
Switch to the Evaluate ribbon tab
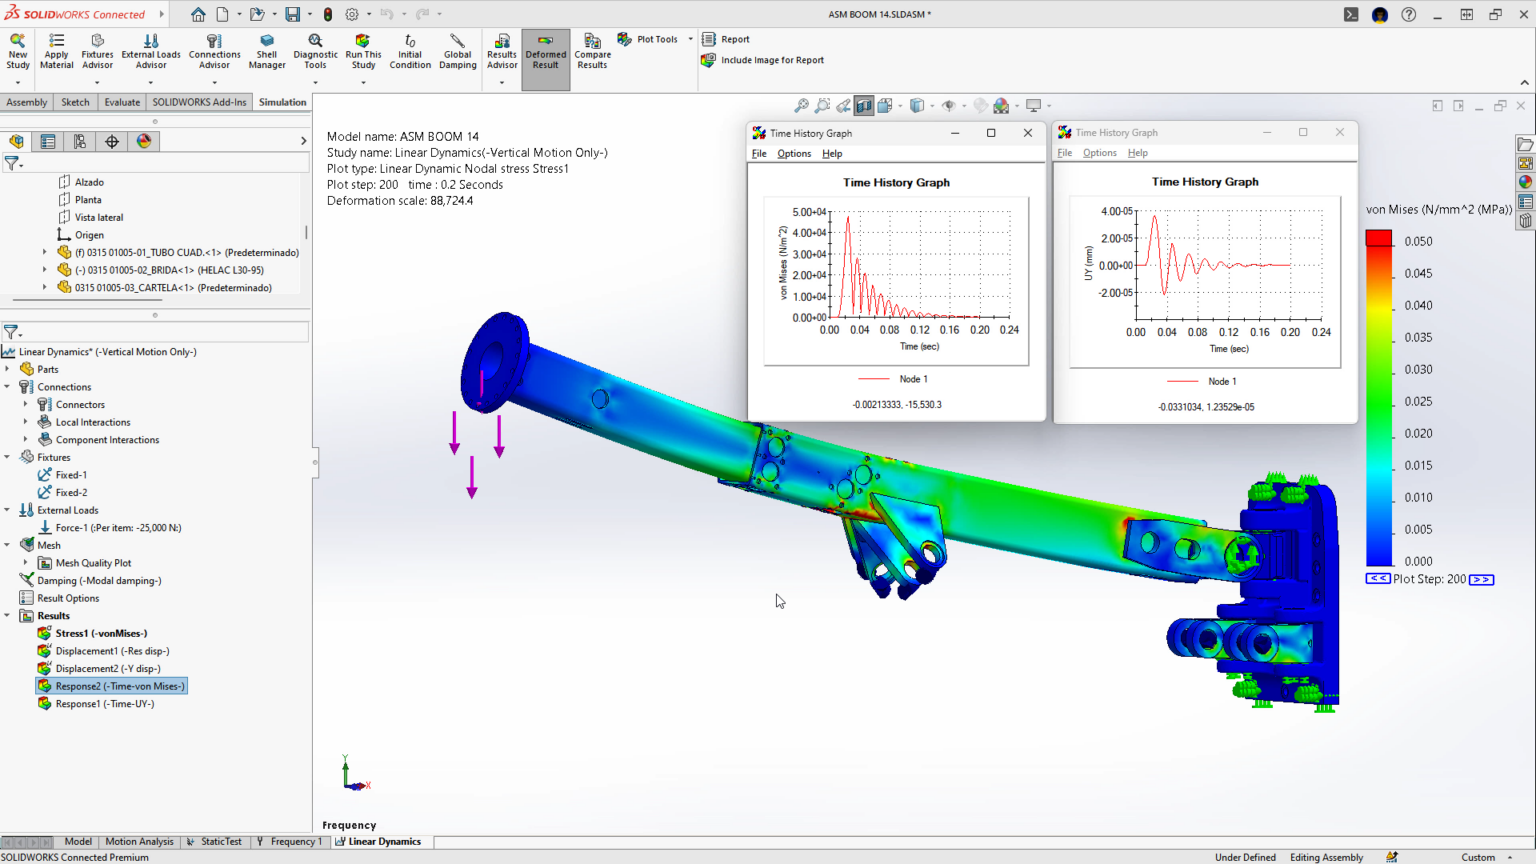[x=122, y=102]
